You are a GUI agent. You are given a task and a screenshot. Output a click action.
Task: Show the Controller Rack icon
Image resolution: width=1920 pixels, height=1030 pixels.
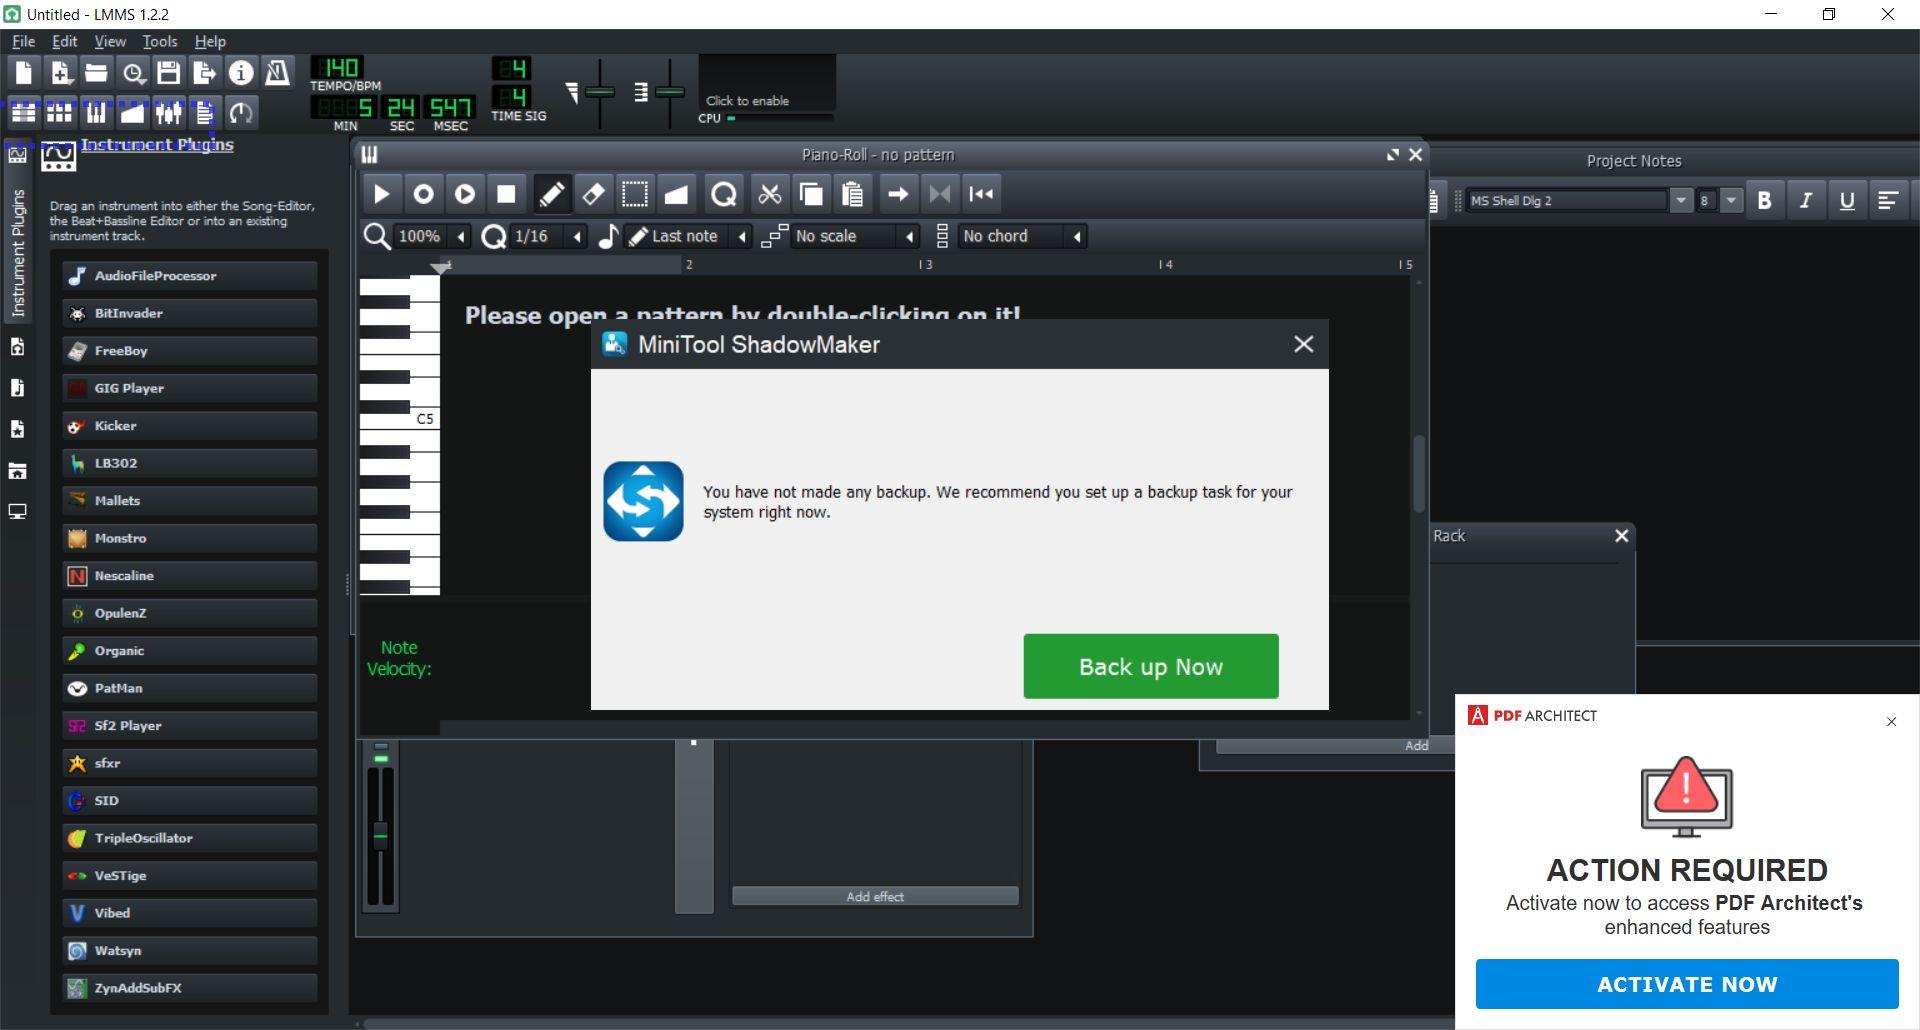(241, 112)
